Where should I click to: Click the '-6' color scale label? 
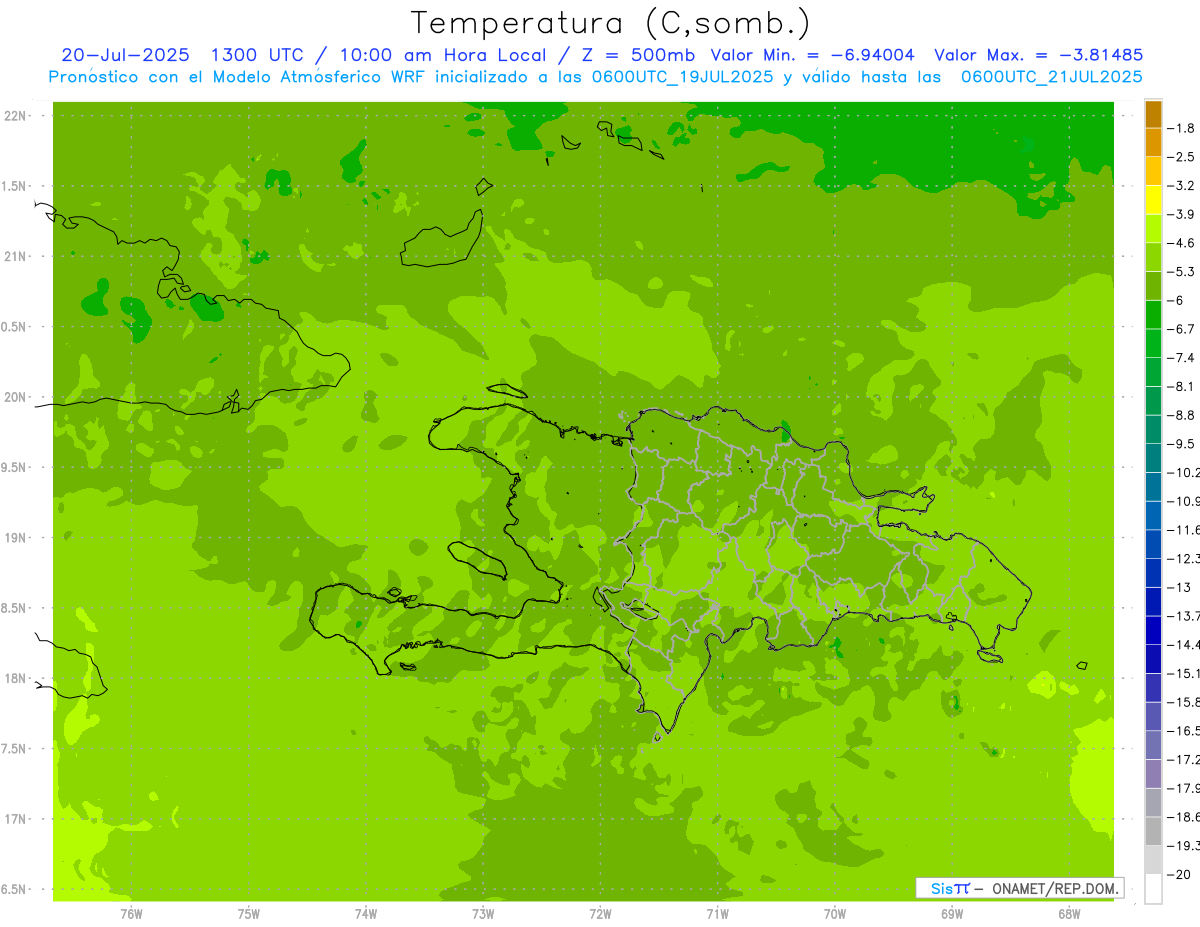point(1177,300)
